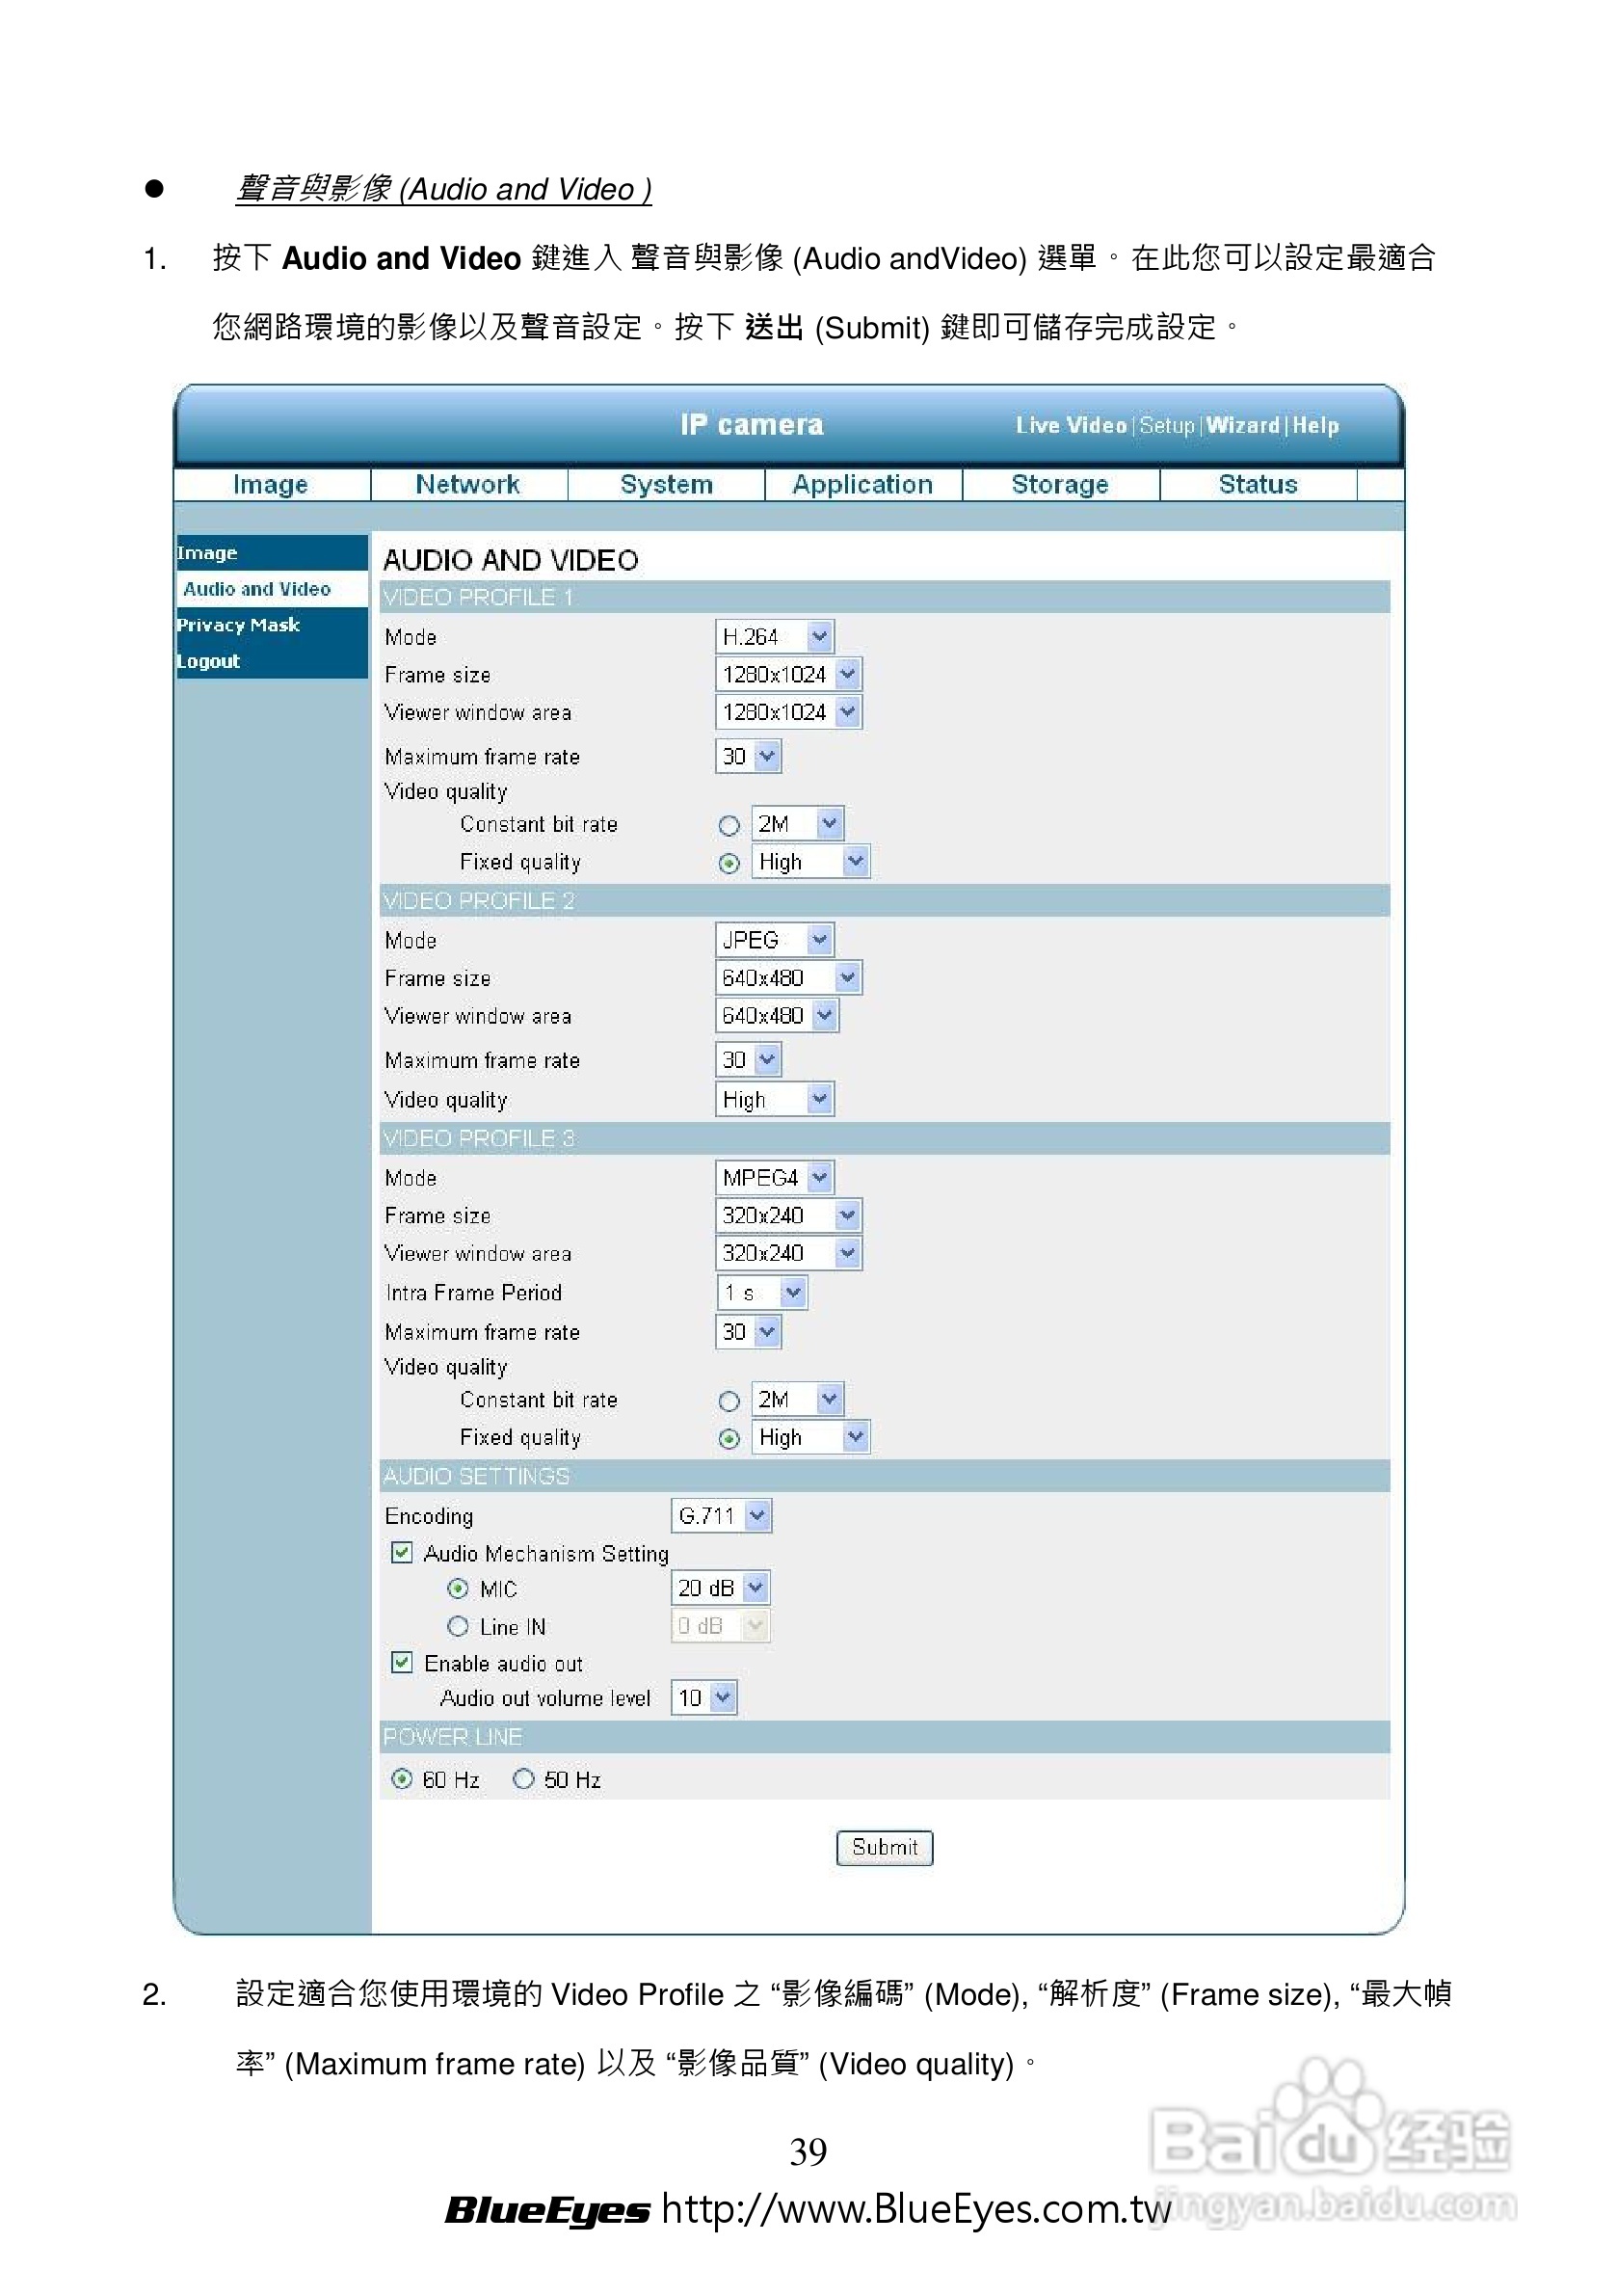This screenshot has height=2296, width=1617.
Task: Open Profile 2 Maximum frame rate dropdown
Action: pyautogui.click(x=748, y=1060)
